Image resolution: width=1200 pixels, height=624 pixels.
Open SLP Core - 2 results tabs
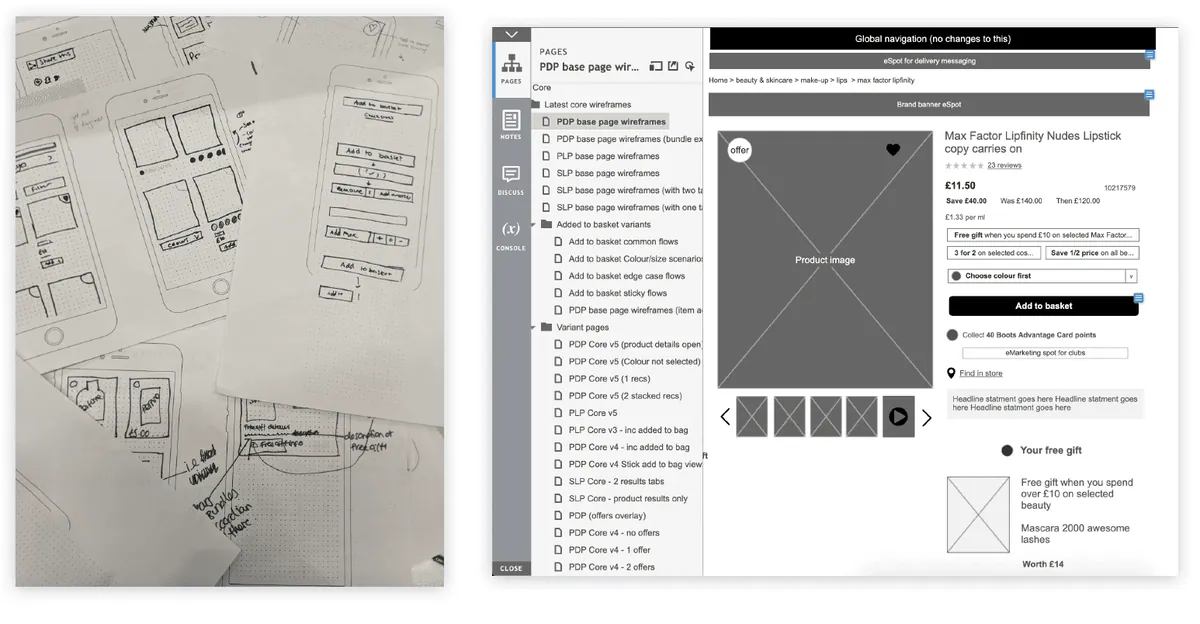click(615, 481)
